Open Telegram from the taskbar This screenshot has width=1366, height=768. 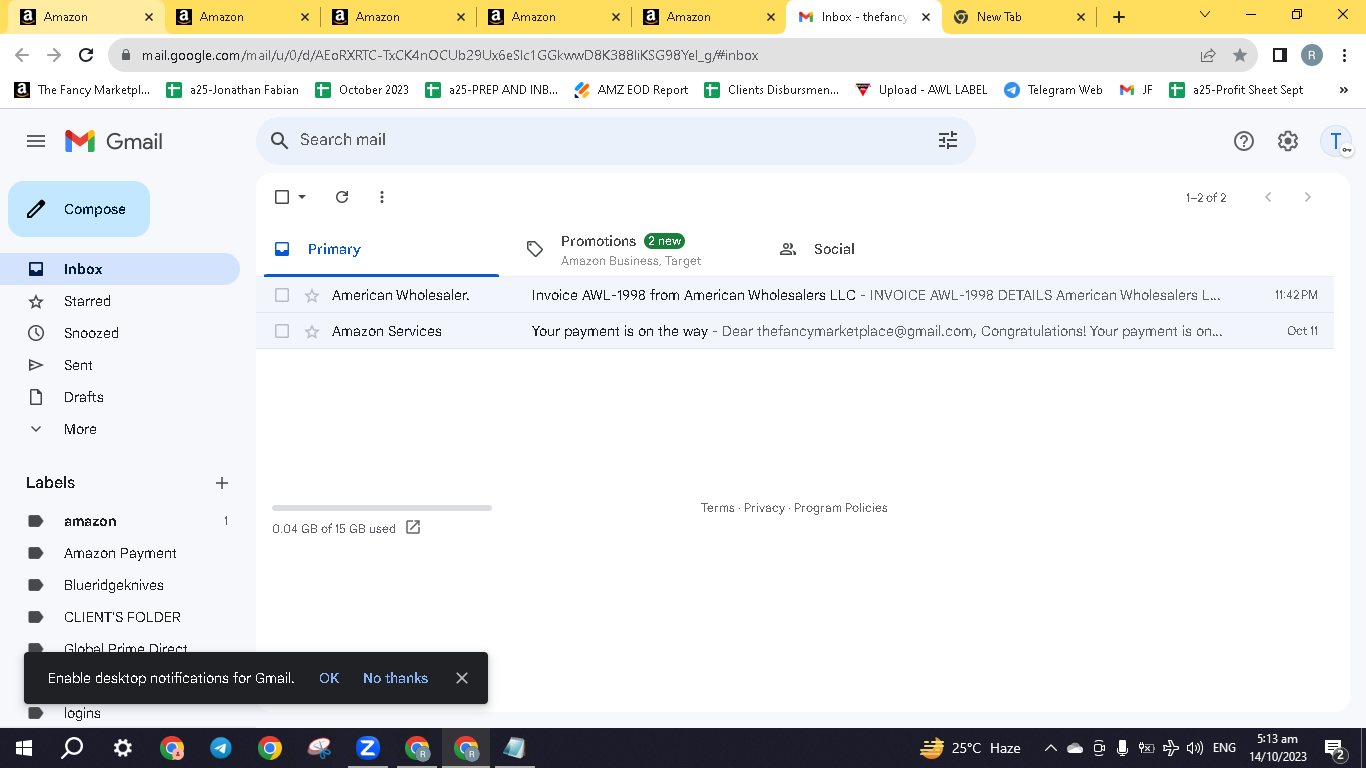tap(221, 748)
